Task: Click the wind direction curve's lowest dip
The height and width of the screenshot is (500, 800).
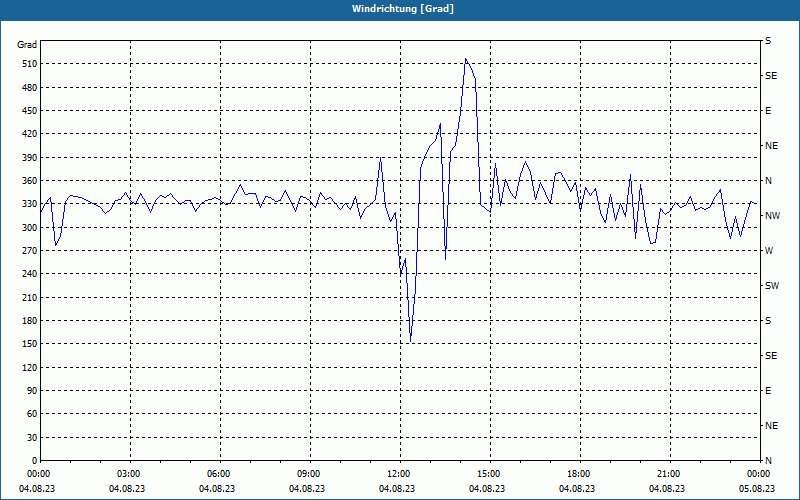Action: point(410,341)
